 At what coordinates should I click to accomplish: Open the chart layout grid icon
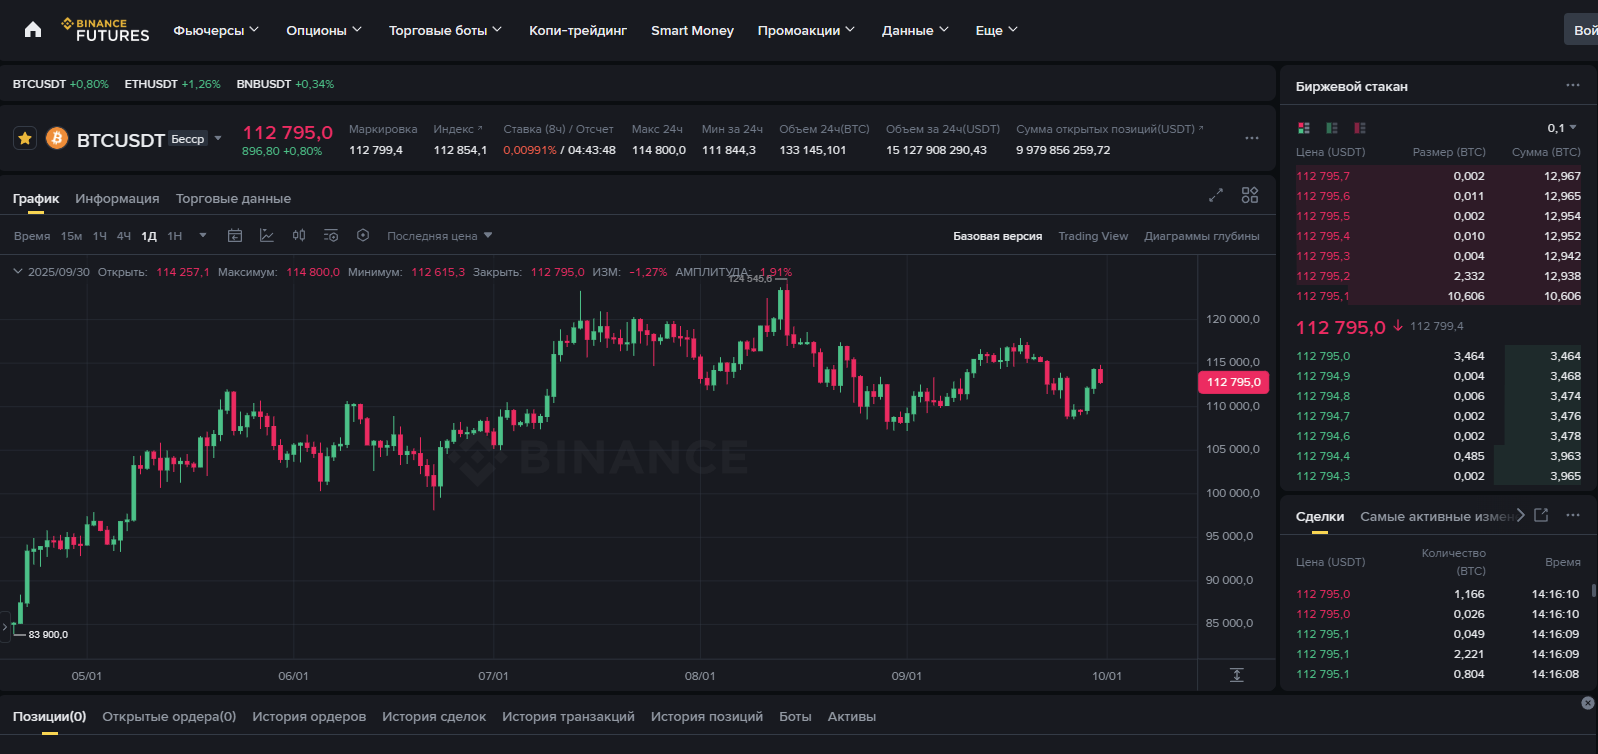[1250, 196]
